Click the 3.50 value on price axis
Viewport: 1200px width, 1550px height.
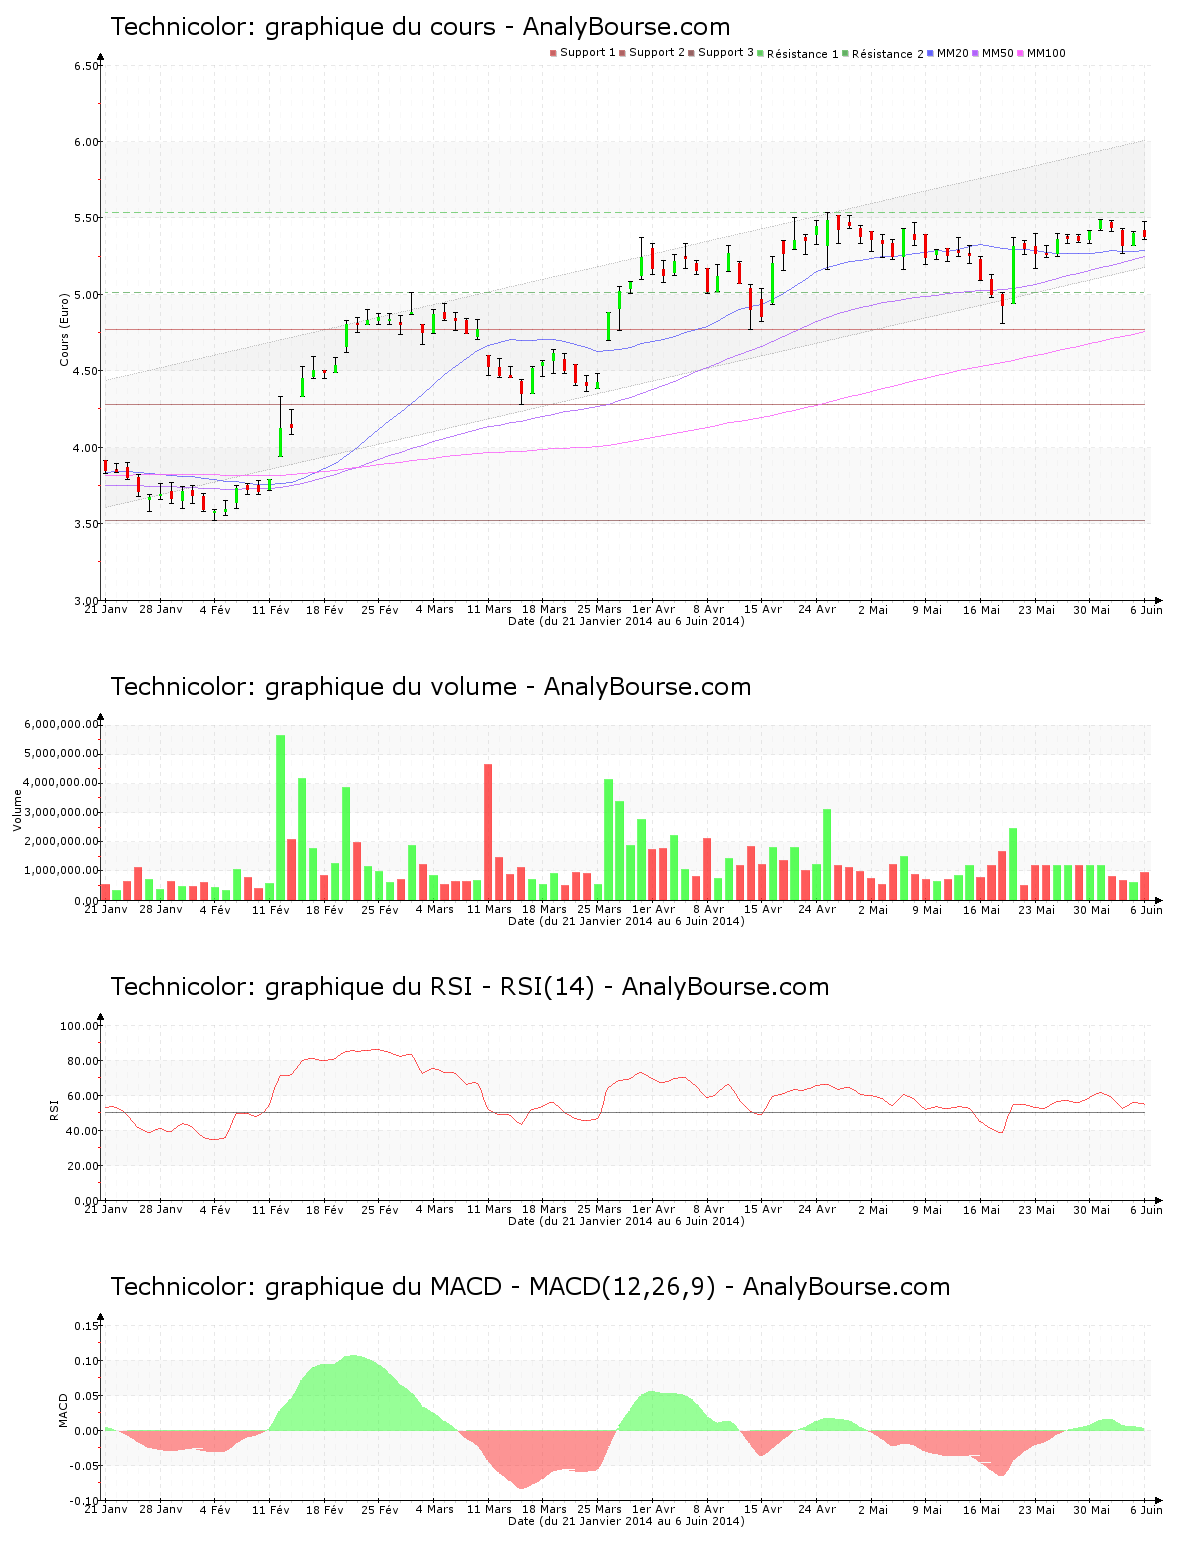(86, 524)
